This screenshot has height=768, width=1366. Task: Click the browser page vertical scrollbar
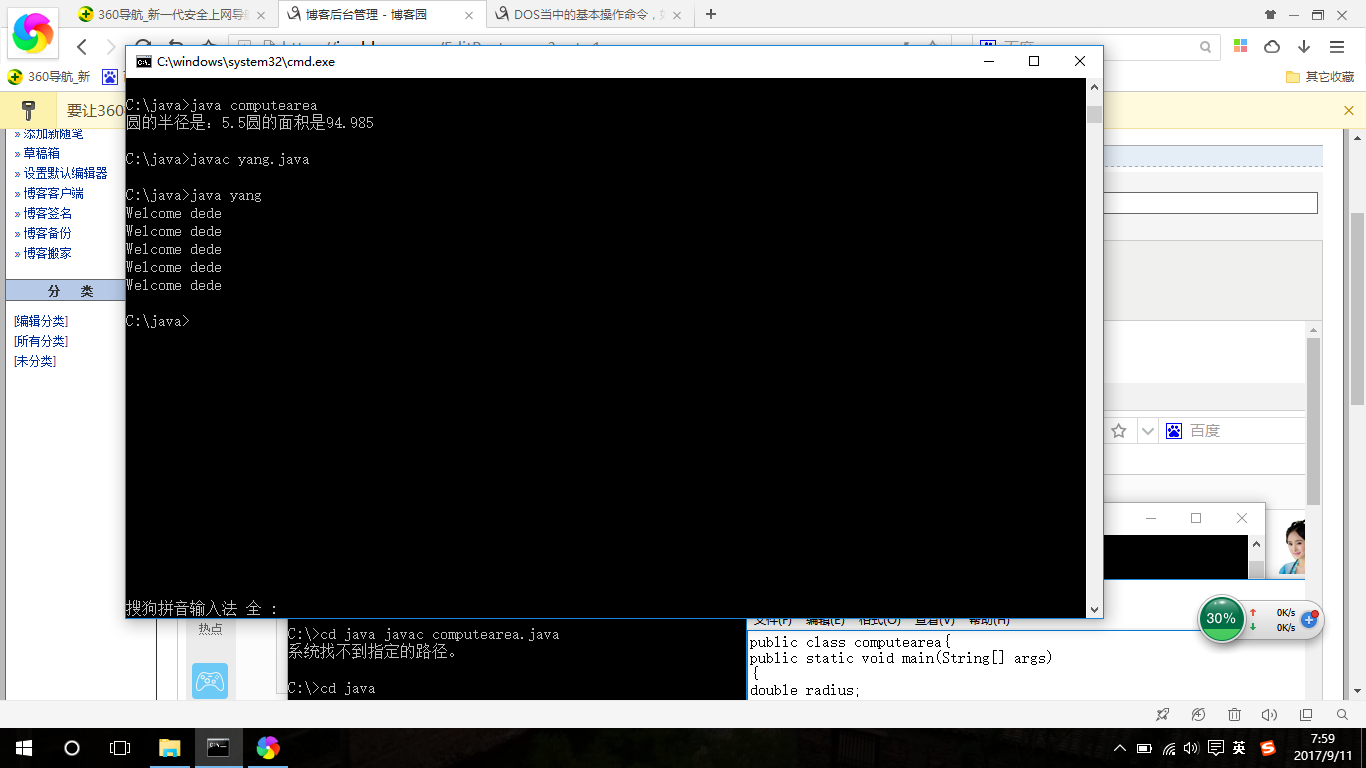(x=1357, y=310)
